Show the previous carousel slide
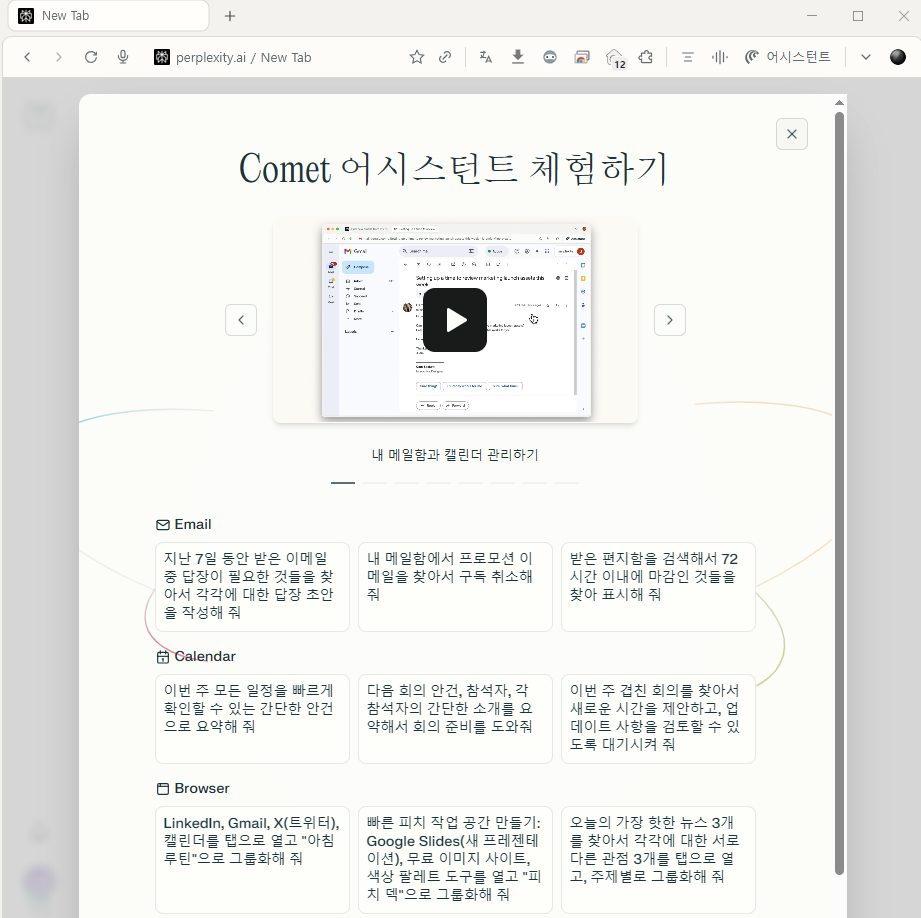 (x=241, y=320)
